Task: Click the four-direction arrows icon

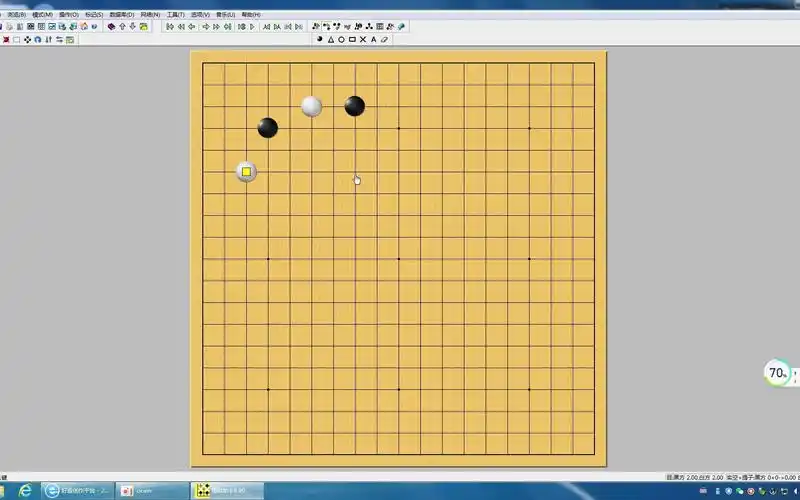Action: (27, 39)
